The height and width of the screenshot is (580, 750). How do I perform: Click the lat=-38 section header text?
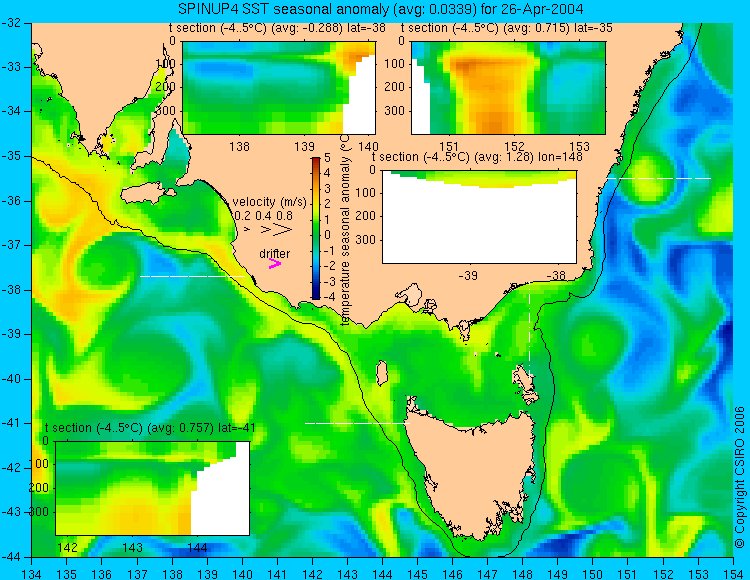click(277, 28)
